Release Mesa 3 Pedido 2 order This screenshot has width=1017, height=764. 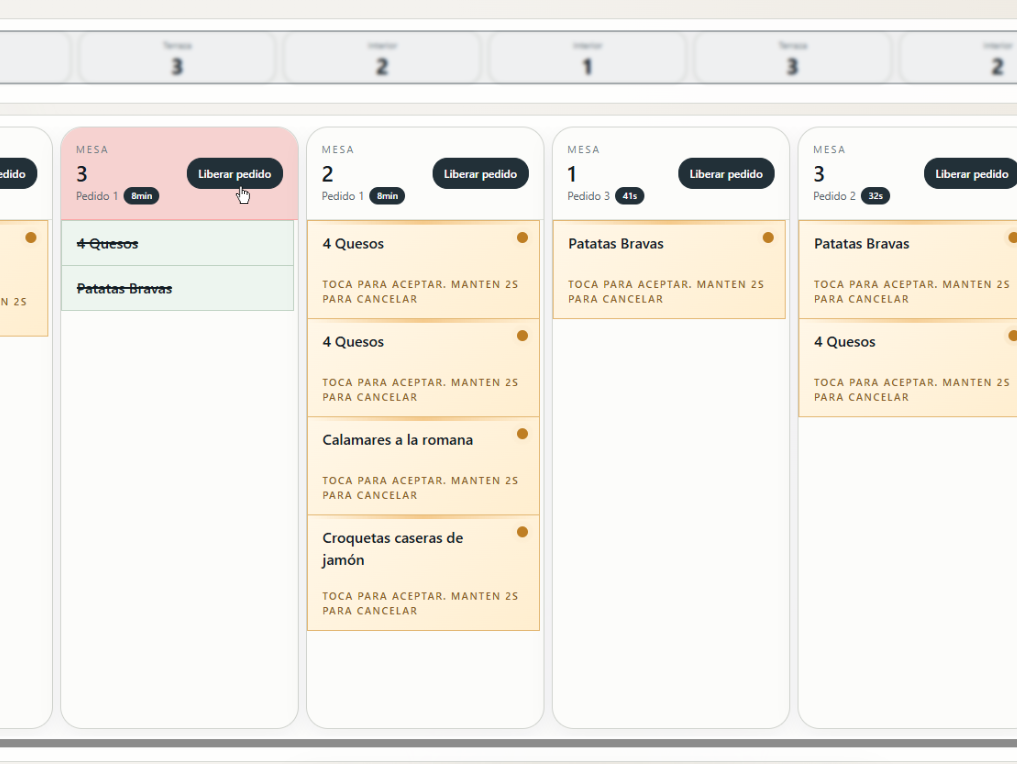(x=970, y=174)
